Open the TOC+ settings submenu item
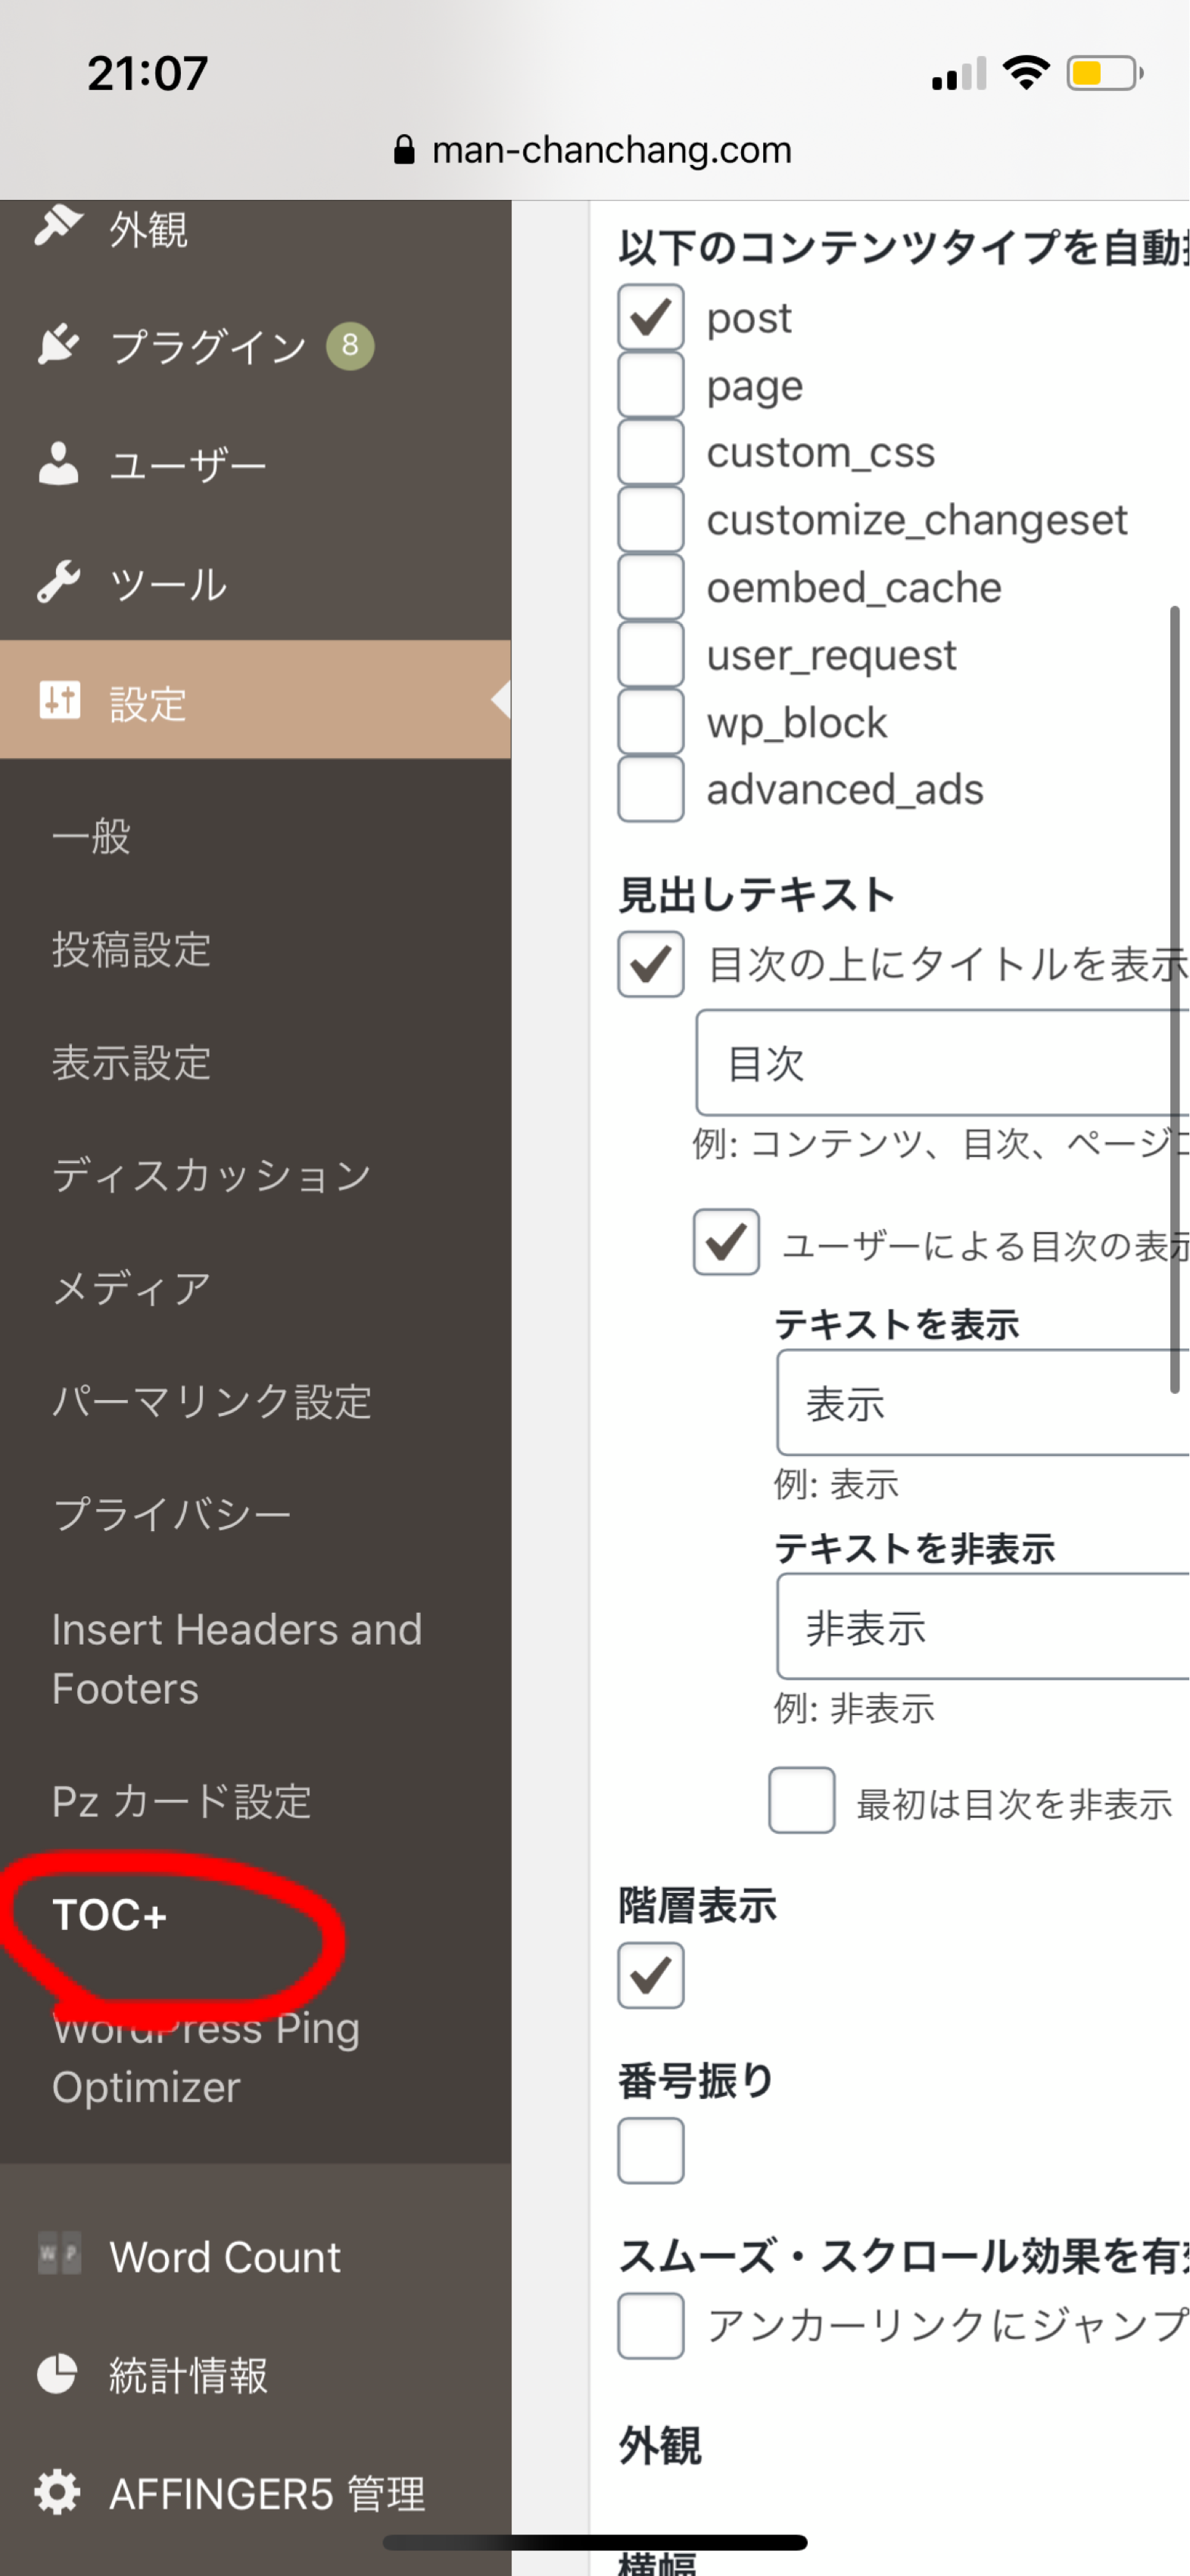 (110, 1915)
